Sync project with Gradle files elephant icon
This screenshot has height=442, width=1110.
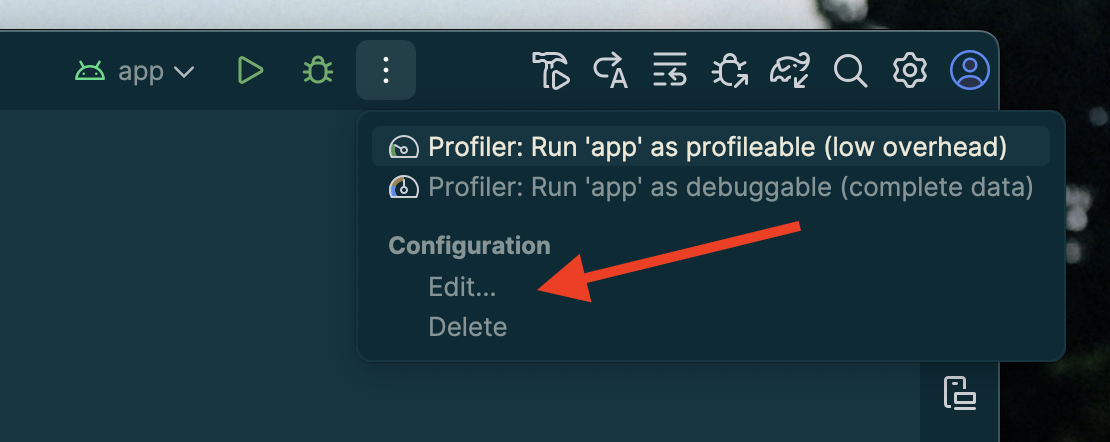pos(790,71)
